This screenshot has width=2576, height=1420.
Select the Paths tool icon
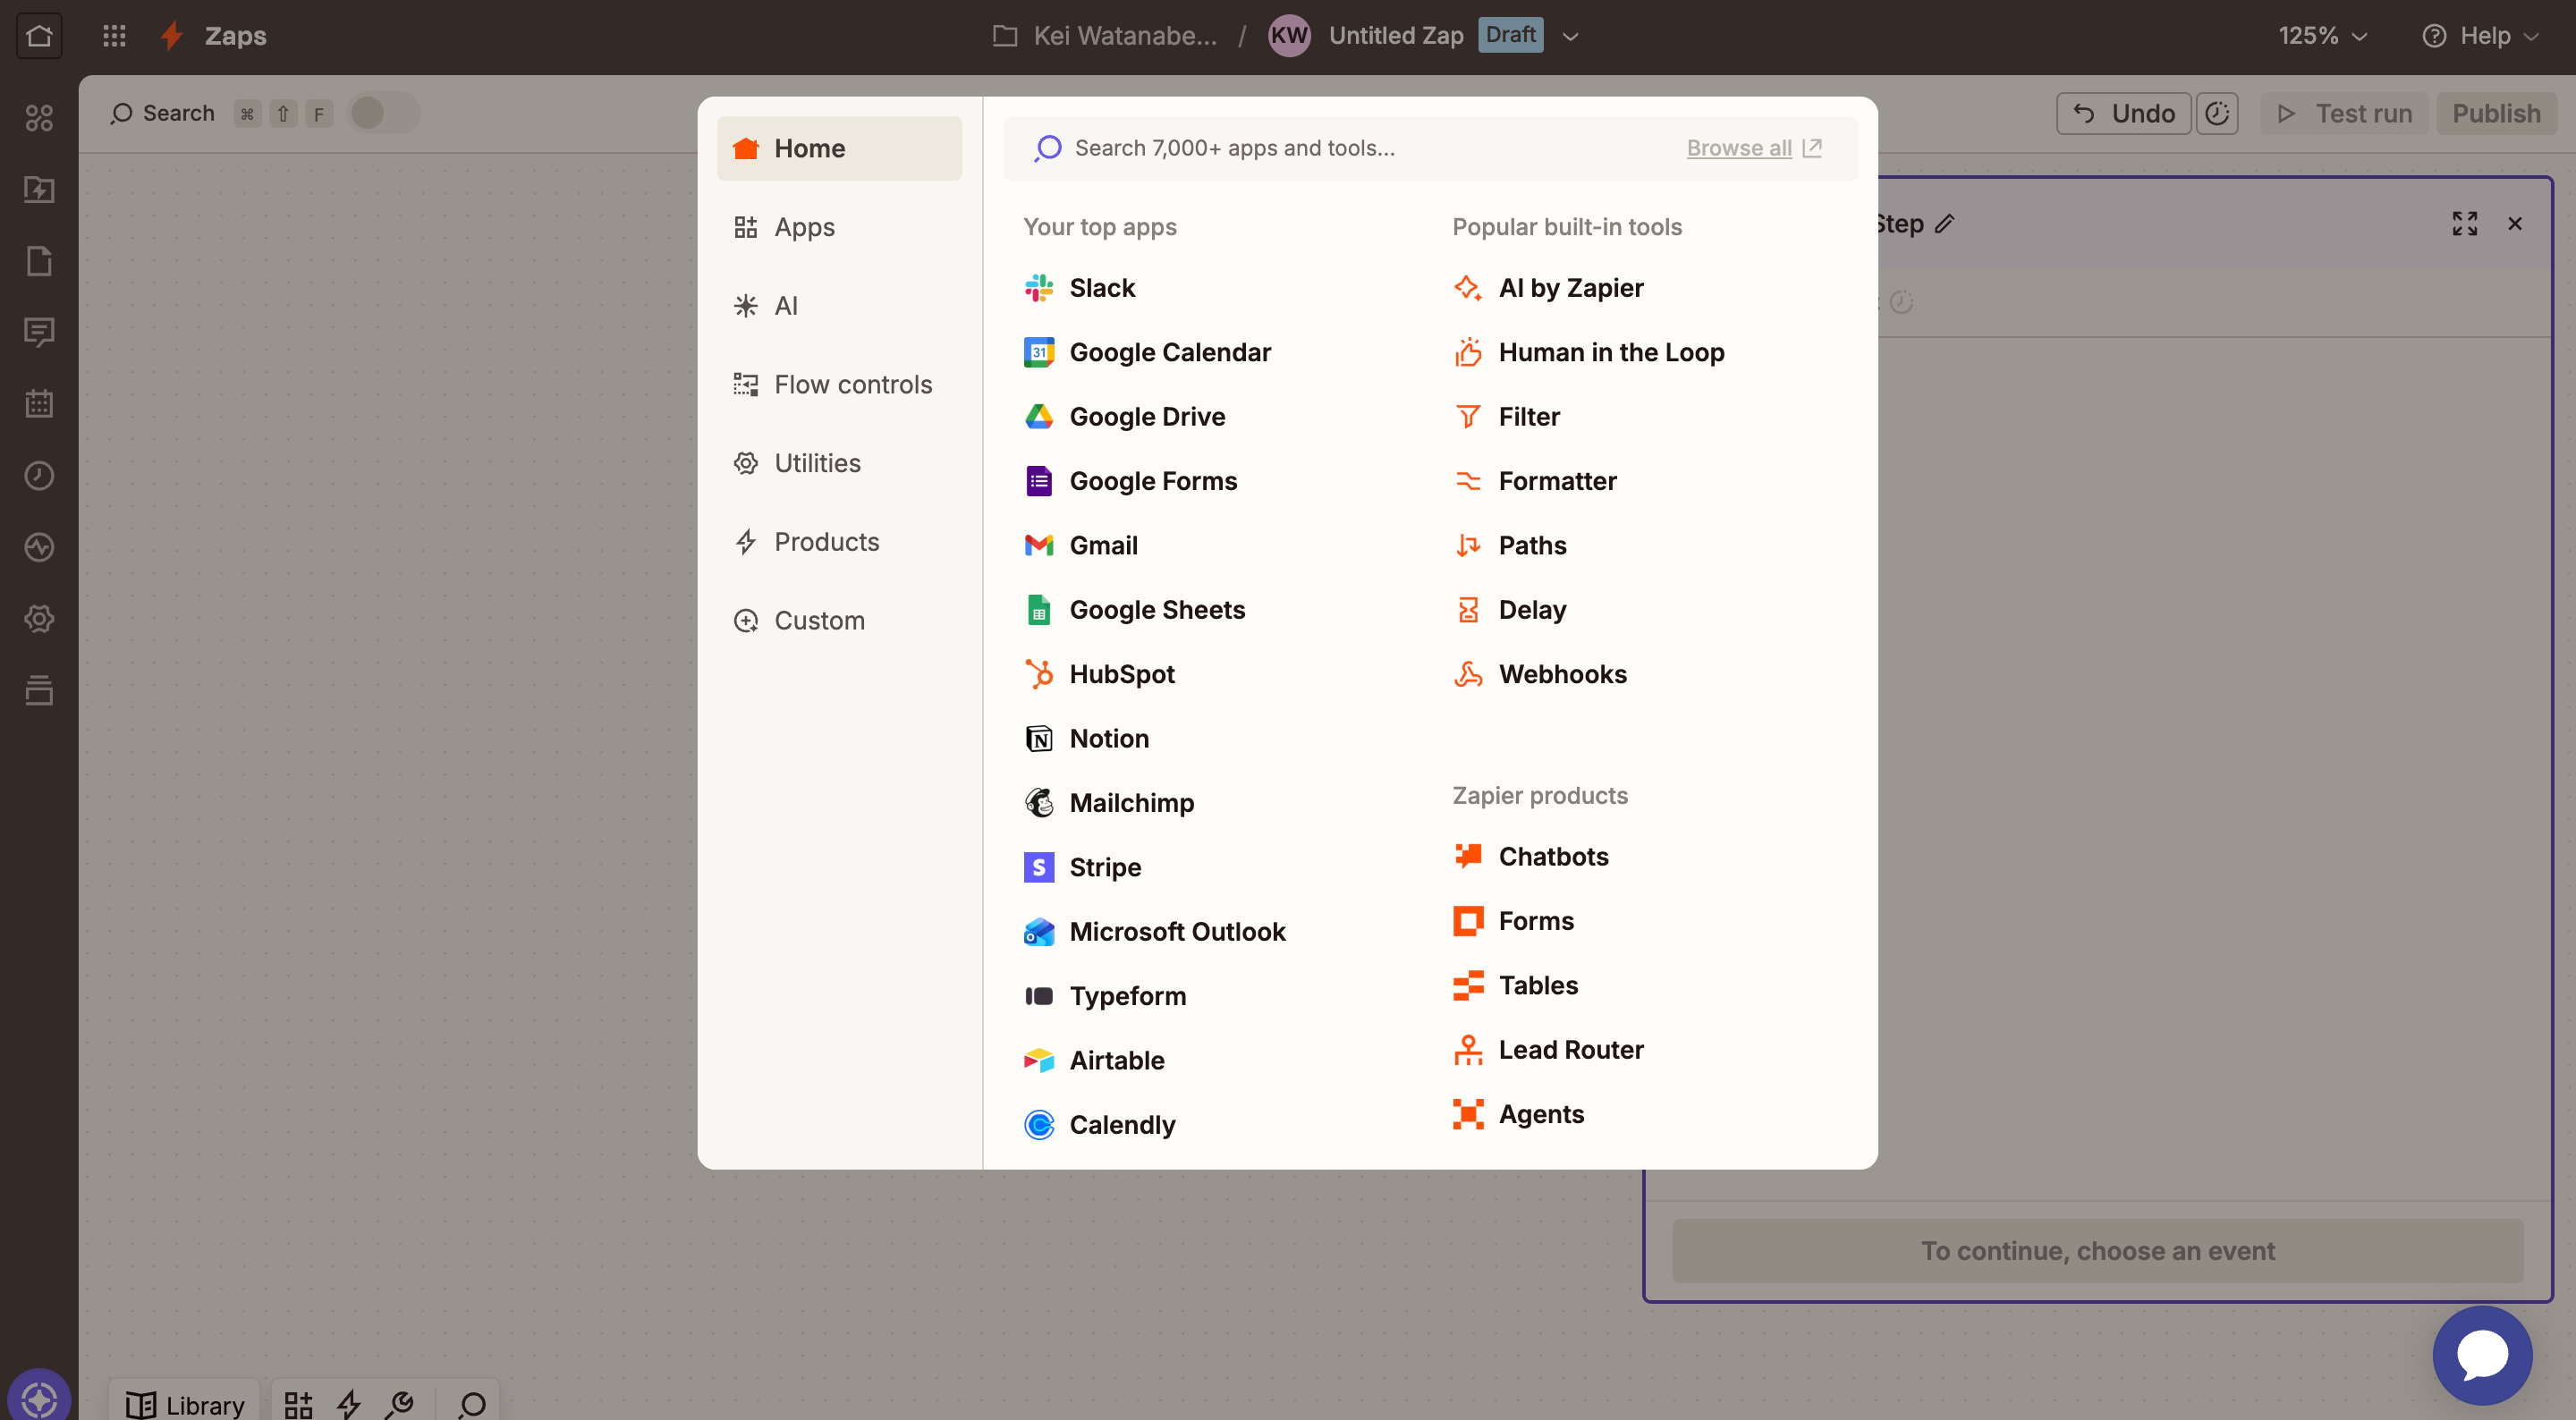pos(1467,545)
